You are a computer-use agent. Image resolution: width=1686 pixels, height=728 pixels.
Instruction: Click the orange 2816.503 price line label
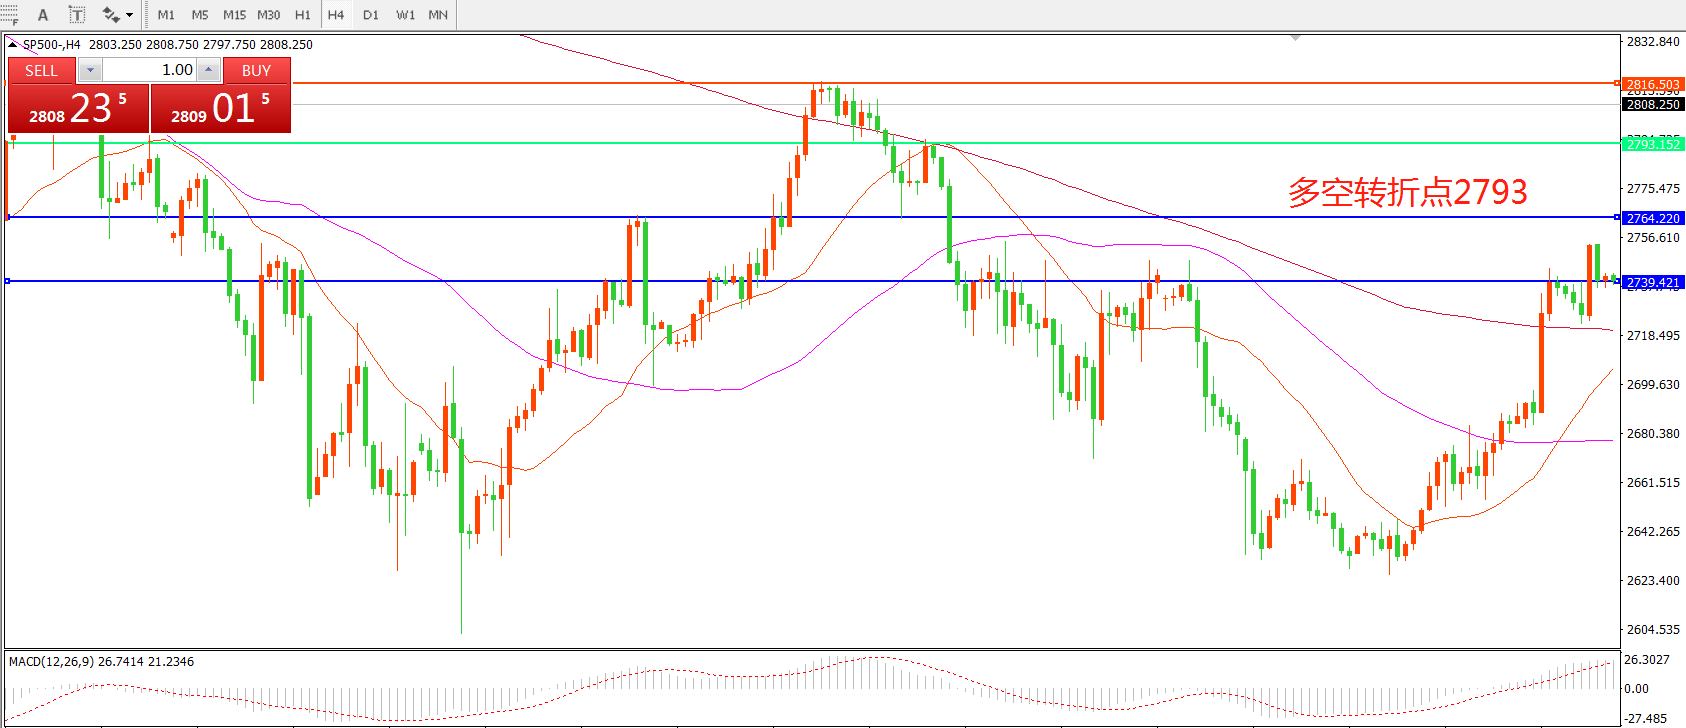[1652, 84]
